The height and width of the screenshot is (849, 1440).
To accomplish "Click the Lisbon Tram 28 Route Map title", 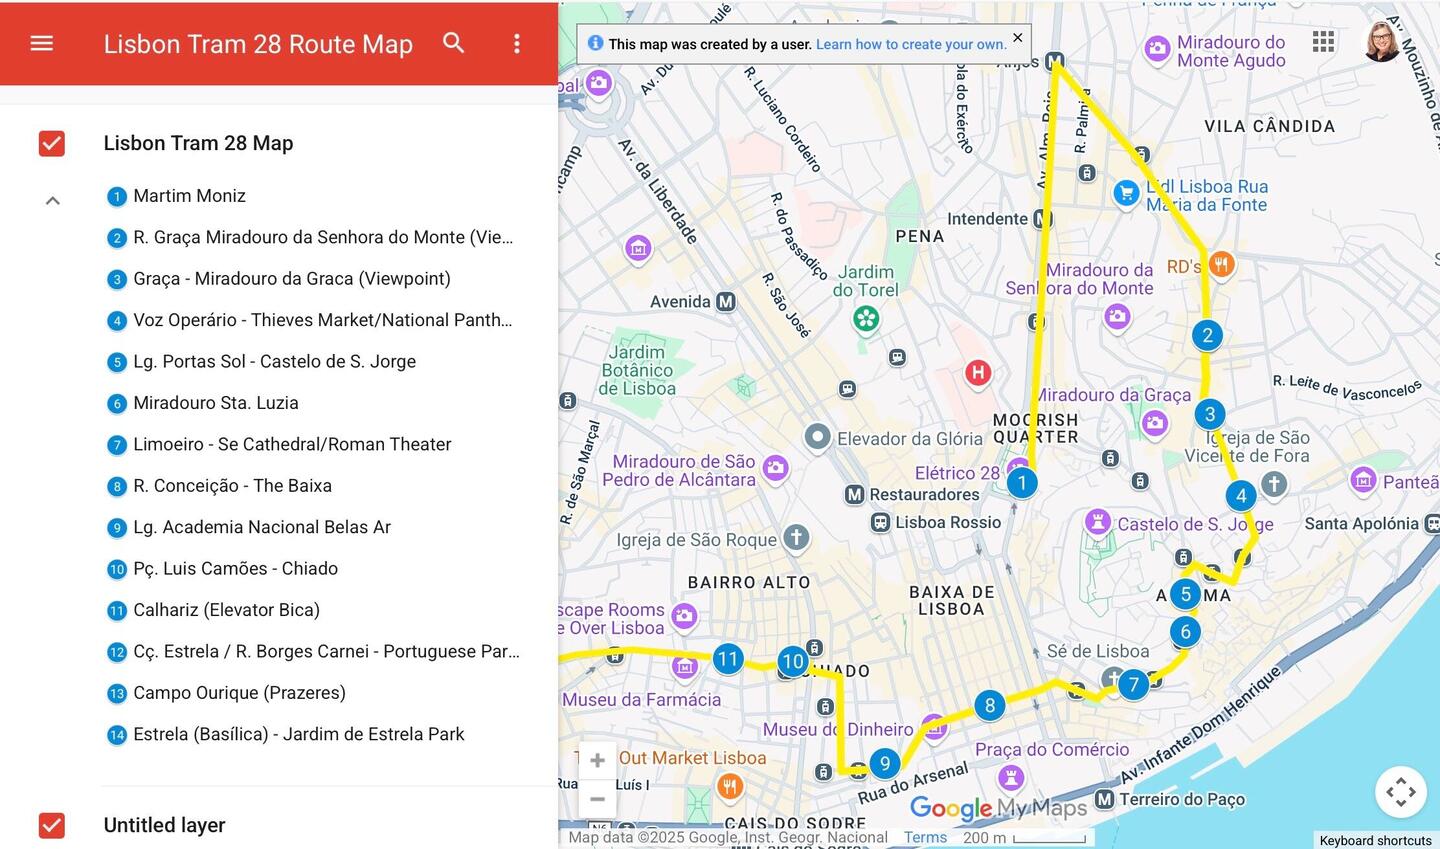I will pos(258,44).
